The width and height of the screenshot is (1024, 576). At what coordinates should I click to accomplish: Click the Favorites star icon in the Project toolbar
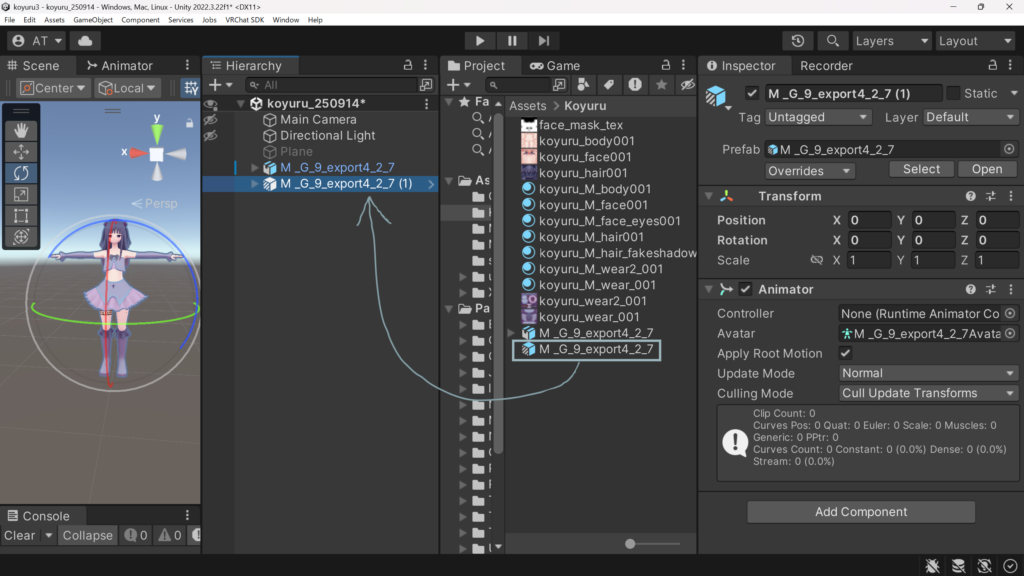(662, 85)
